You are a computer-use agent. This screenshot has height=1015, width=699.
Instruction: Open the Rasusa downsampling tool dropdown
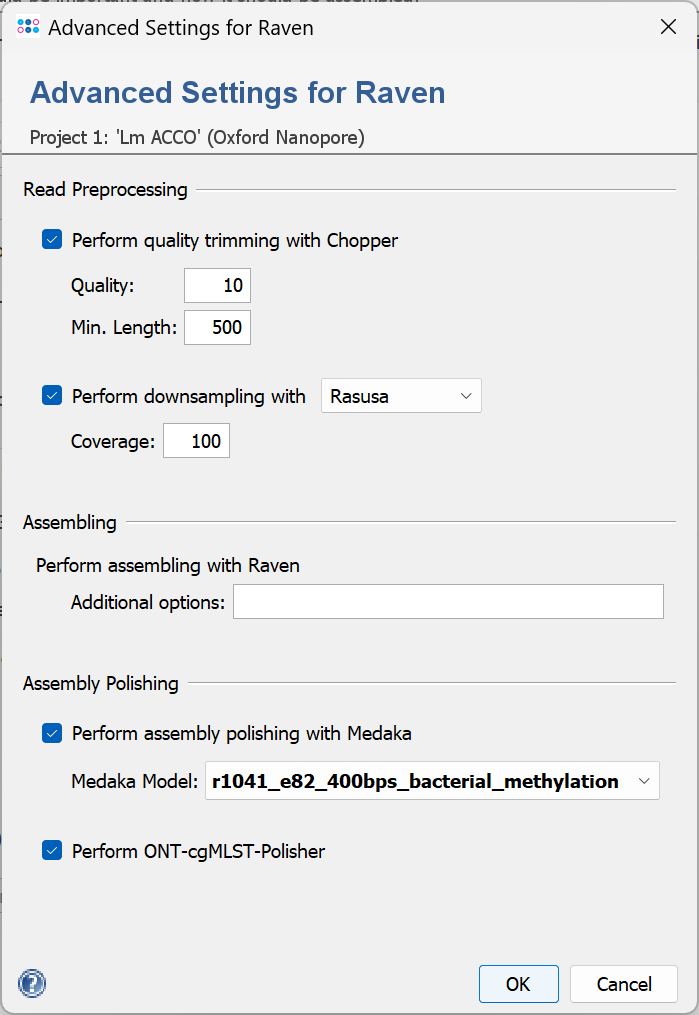click(400, 396)
